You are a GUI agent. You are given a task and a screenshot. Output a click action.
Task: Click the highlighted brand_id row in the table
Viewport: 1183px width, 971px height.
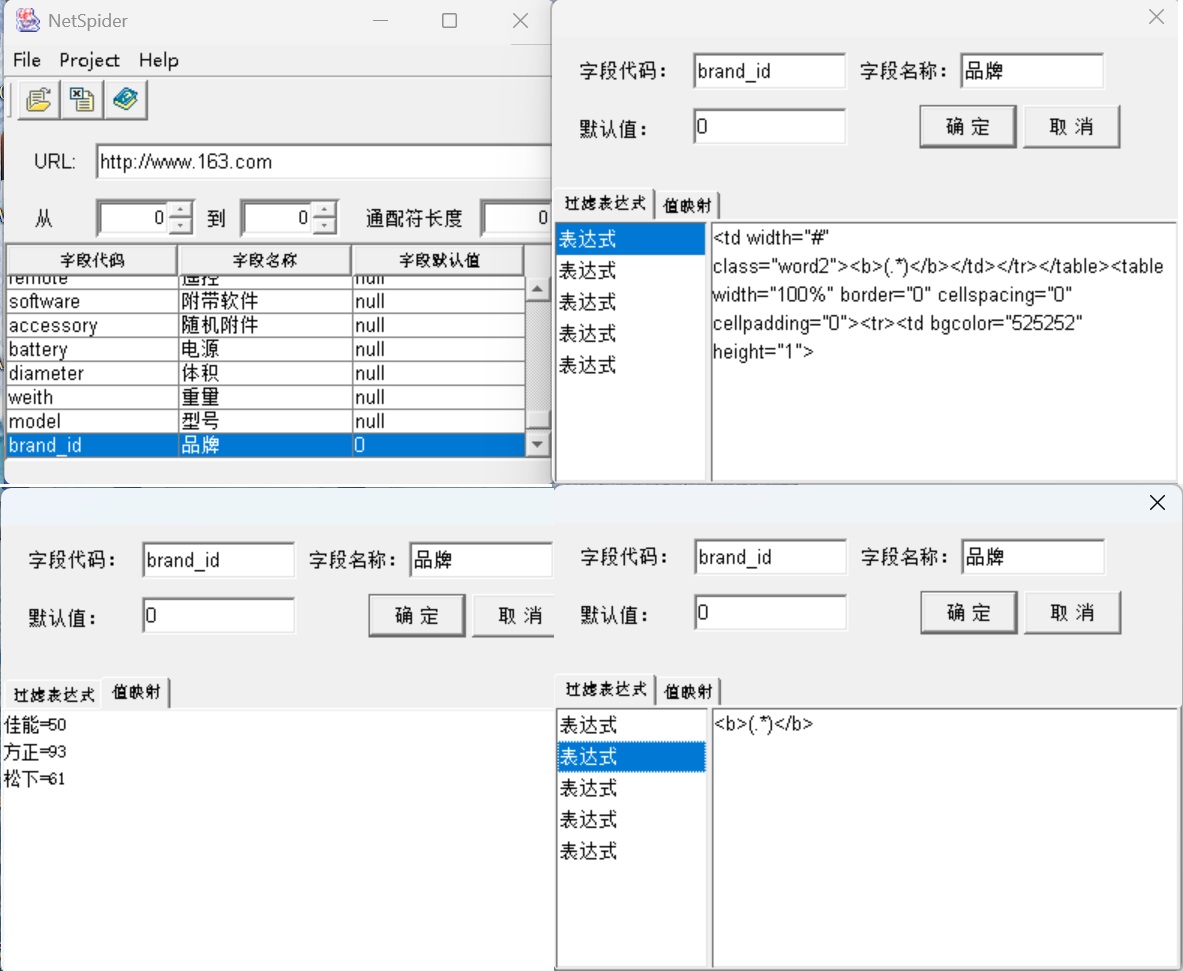pyautogui.click(x=266, y=445)
